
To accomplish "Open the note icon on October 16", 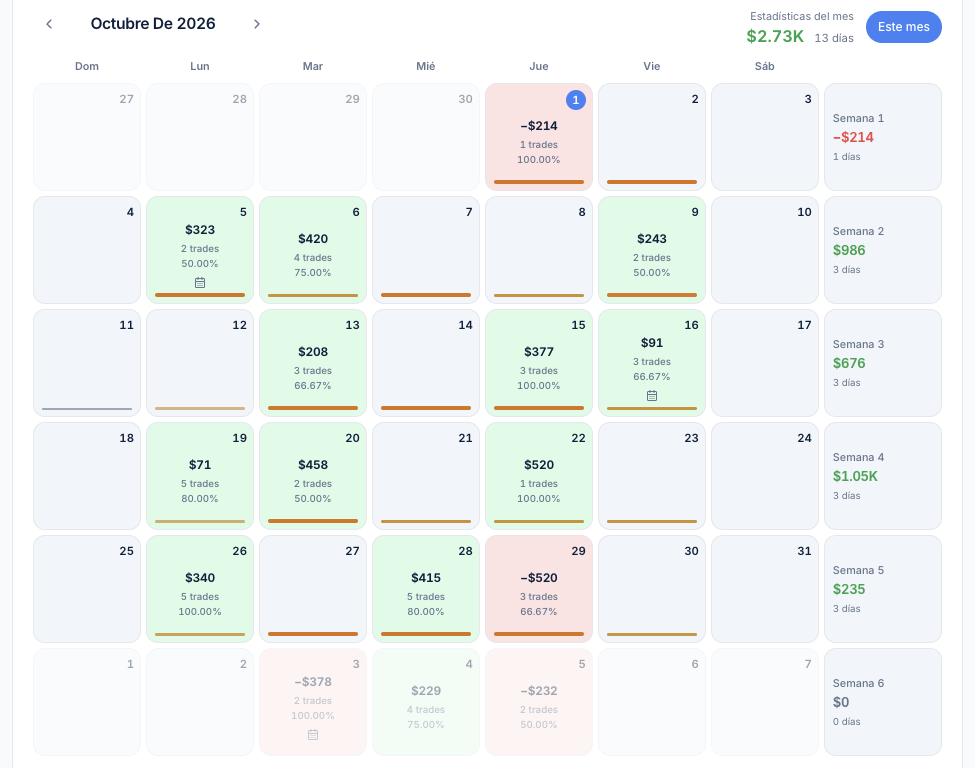I will coord(652,396).
